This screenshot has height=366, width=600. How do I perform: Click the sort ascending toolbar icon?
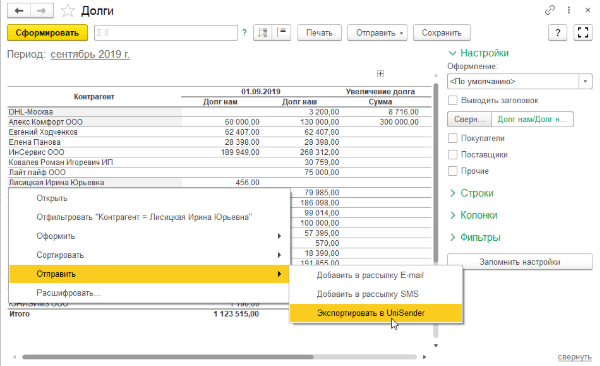pyautogui.click(x=262, y=33)
